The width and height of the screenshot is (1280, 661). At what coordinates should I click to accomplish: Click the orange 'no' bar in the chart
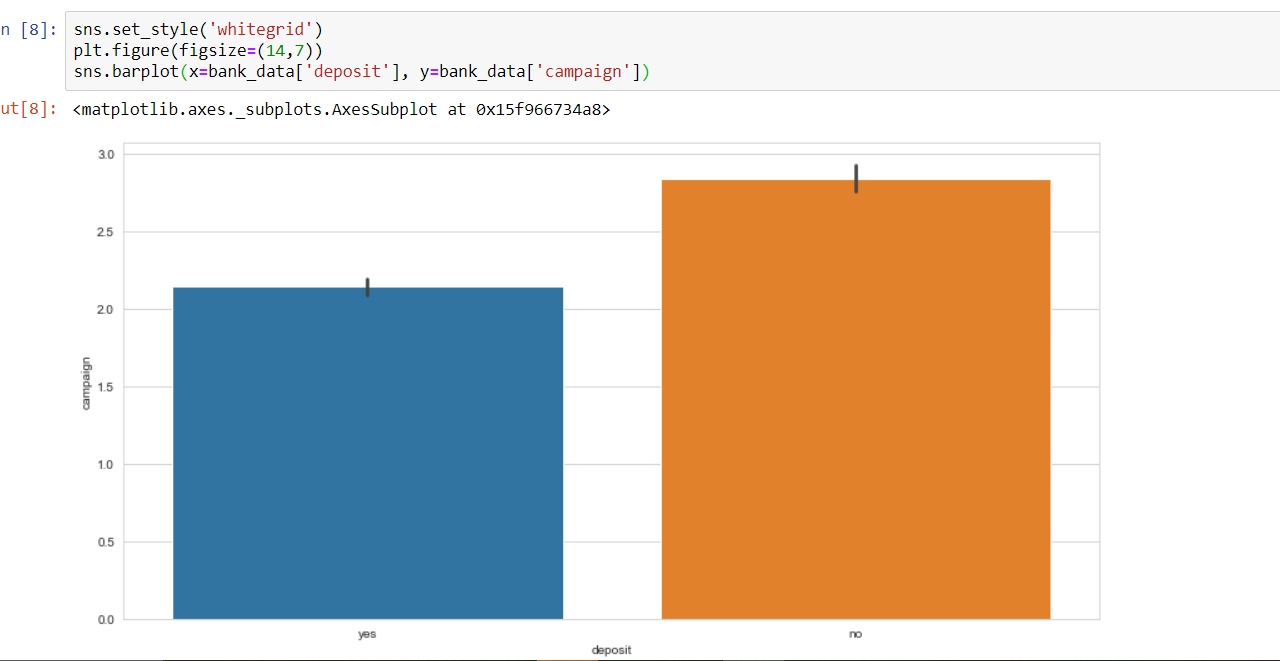click(x=855, y=400)
